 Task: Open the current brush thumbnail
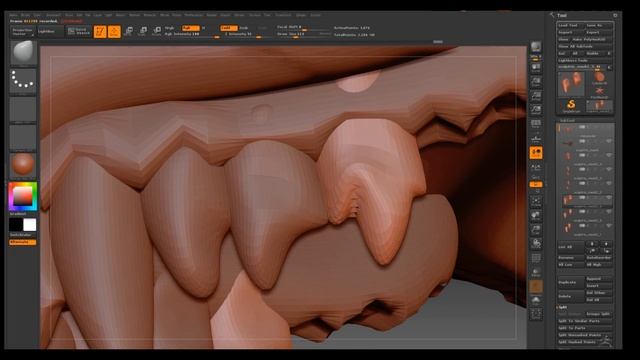[x=23, y=53]
